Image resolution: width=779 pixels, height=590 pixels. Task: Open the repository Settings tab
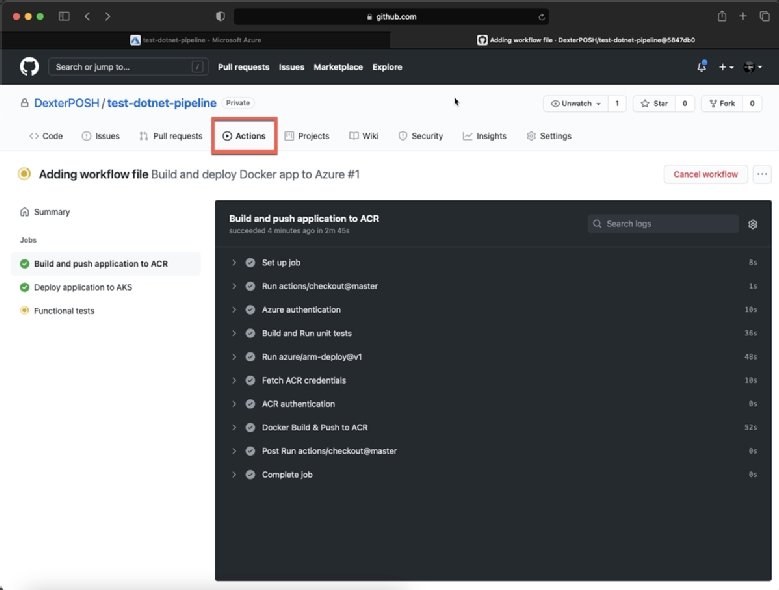(x=549, y=136)
